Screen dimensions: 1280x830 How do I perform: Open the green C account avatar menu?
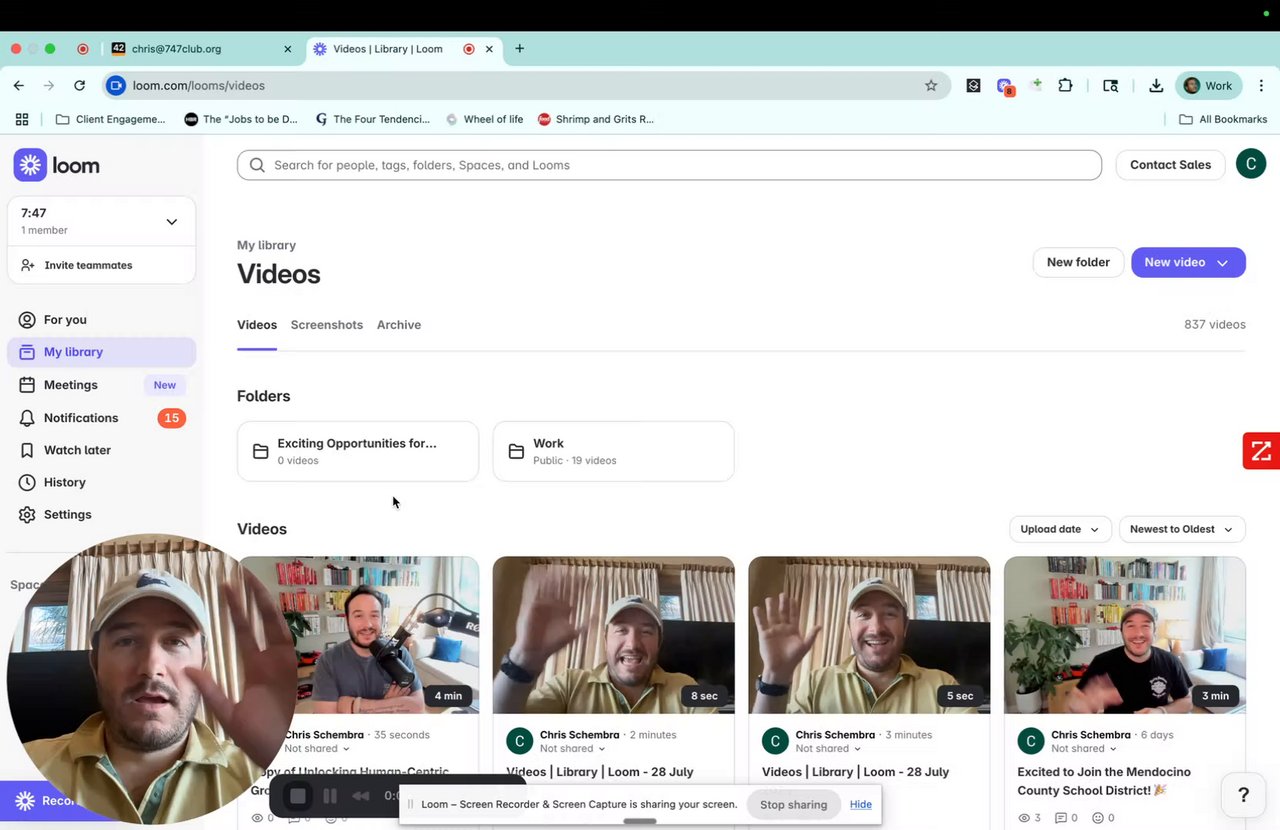pos(1251,164)
